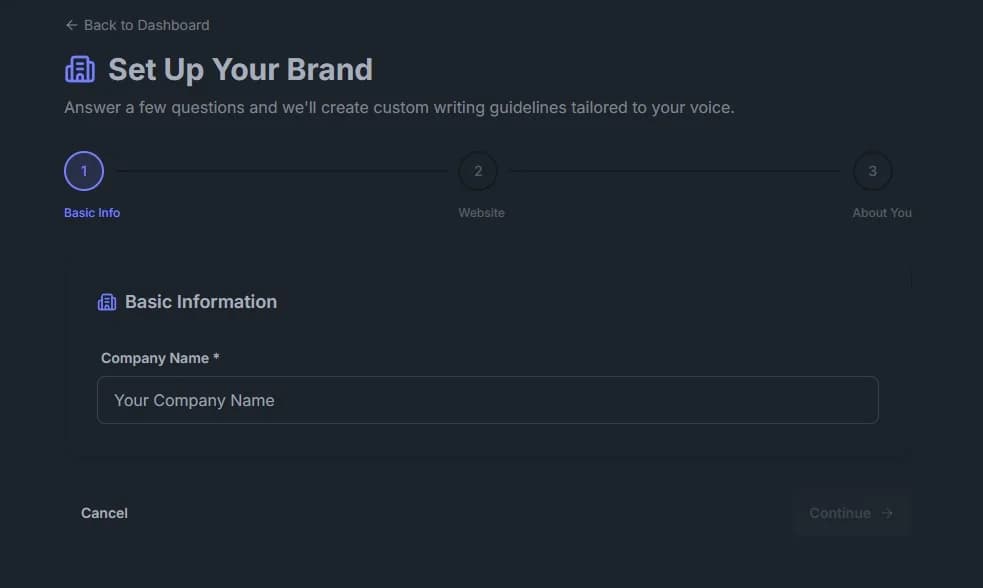This screenshot has height=588, width=983.
Task: Open the Back to Dashboard link
Action: point(136,25)
